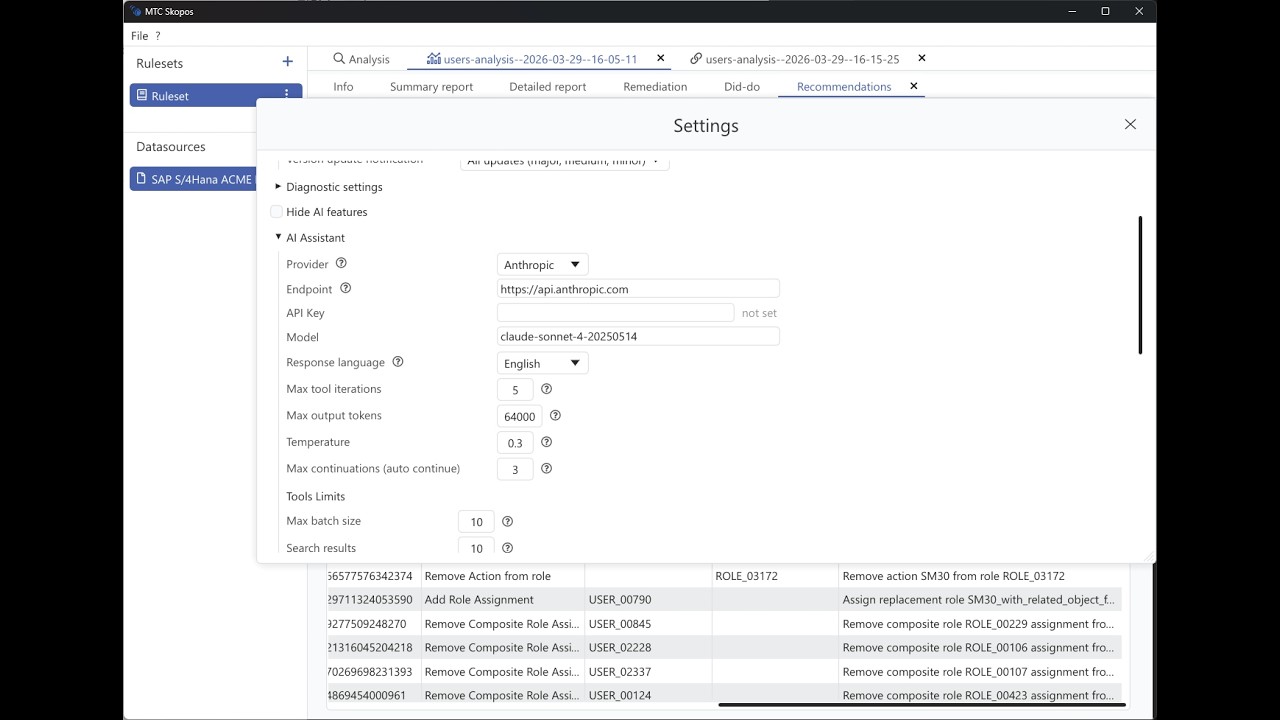Screen dimensions: 1280x720
Task: Click the table's horizontal scrollbar
Action: click(x=922, y=705)
